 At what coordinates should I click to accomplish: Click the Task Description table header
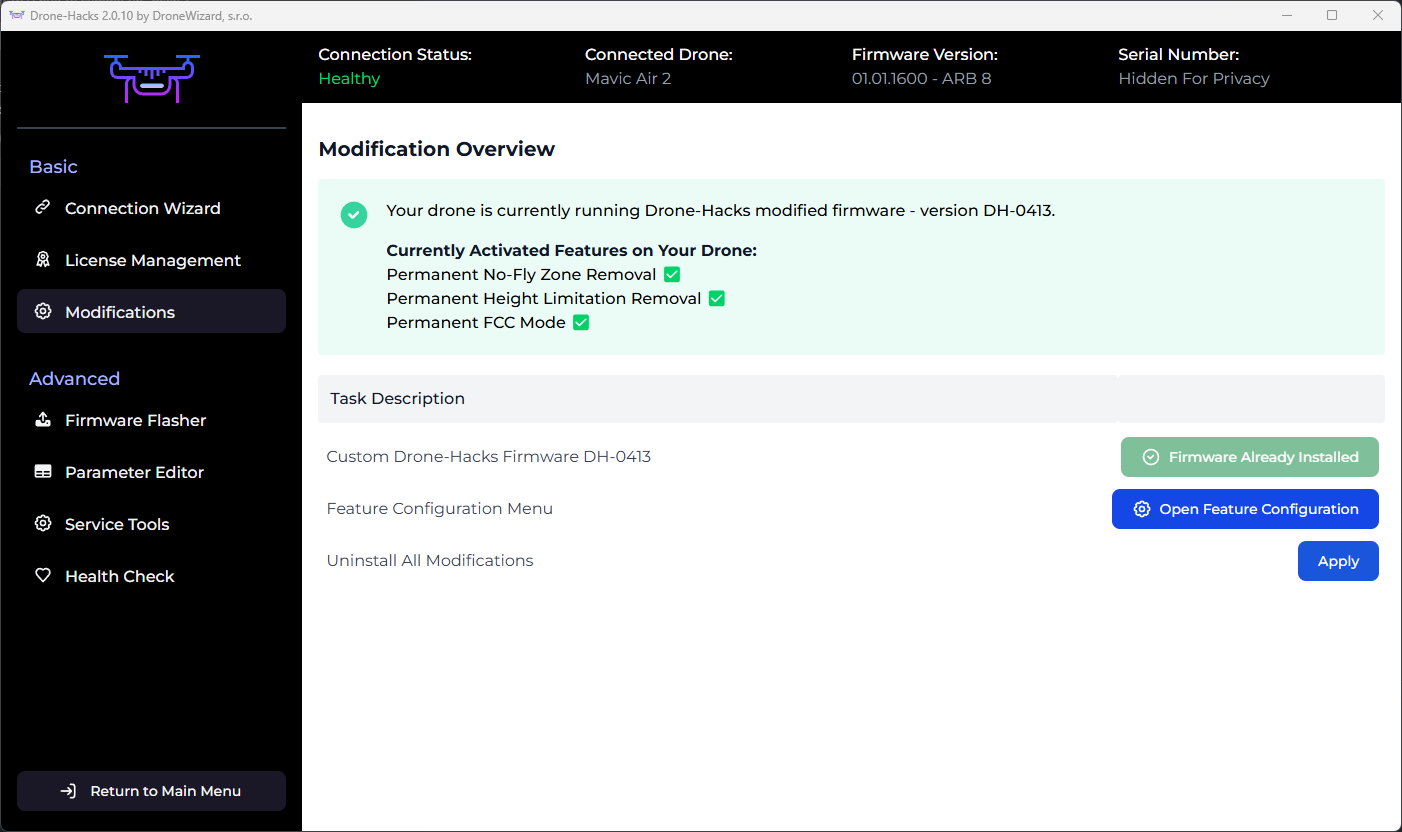click(x=397, y=399)
